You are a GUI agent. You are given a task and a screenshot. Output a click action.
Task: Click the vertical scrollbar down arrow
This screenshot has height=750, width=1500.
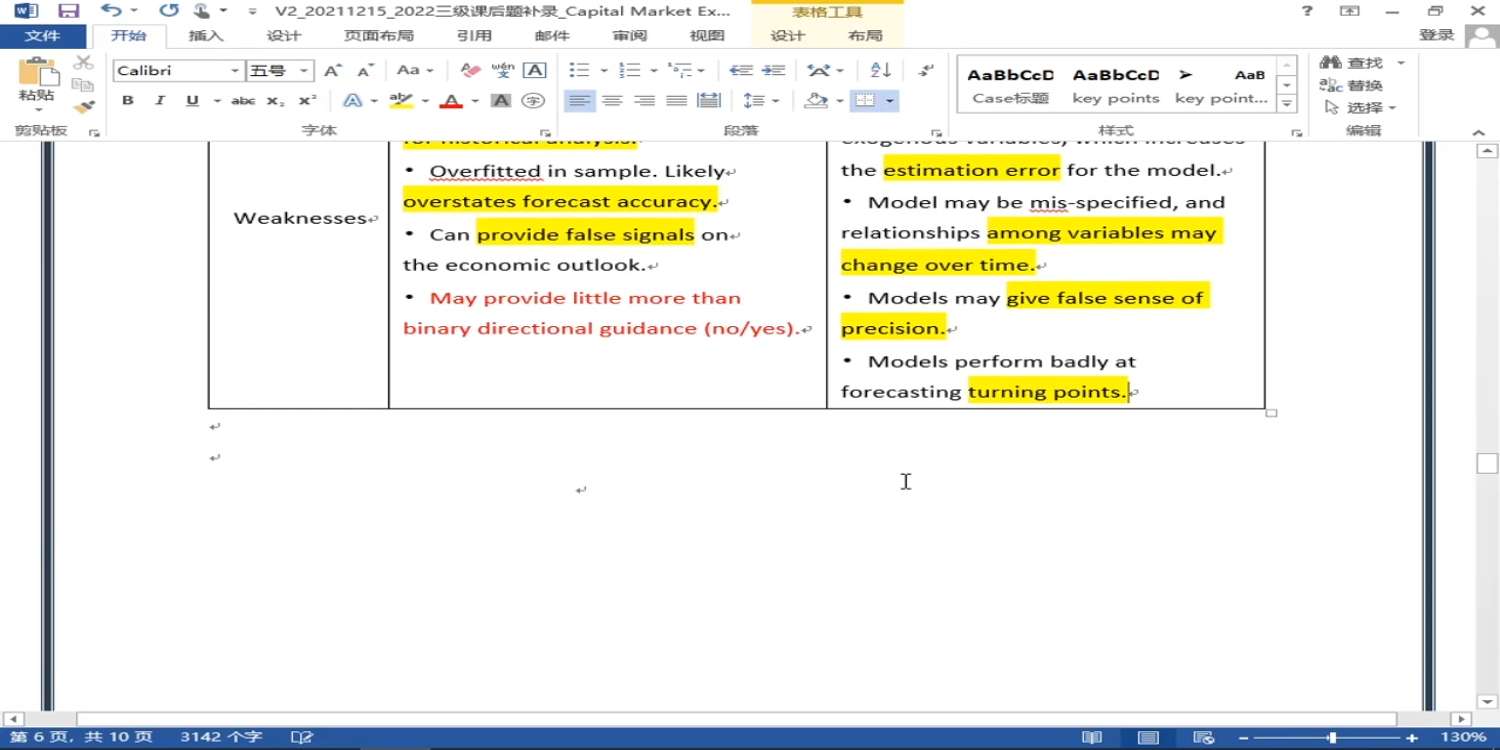pyautogui.click(x=1487, y=702)
